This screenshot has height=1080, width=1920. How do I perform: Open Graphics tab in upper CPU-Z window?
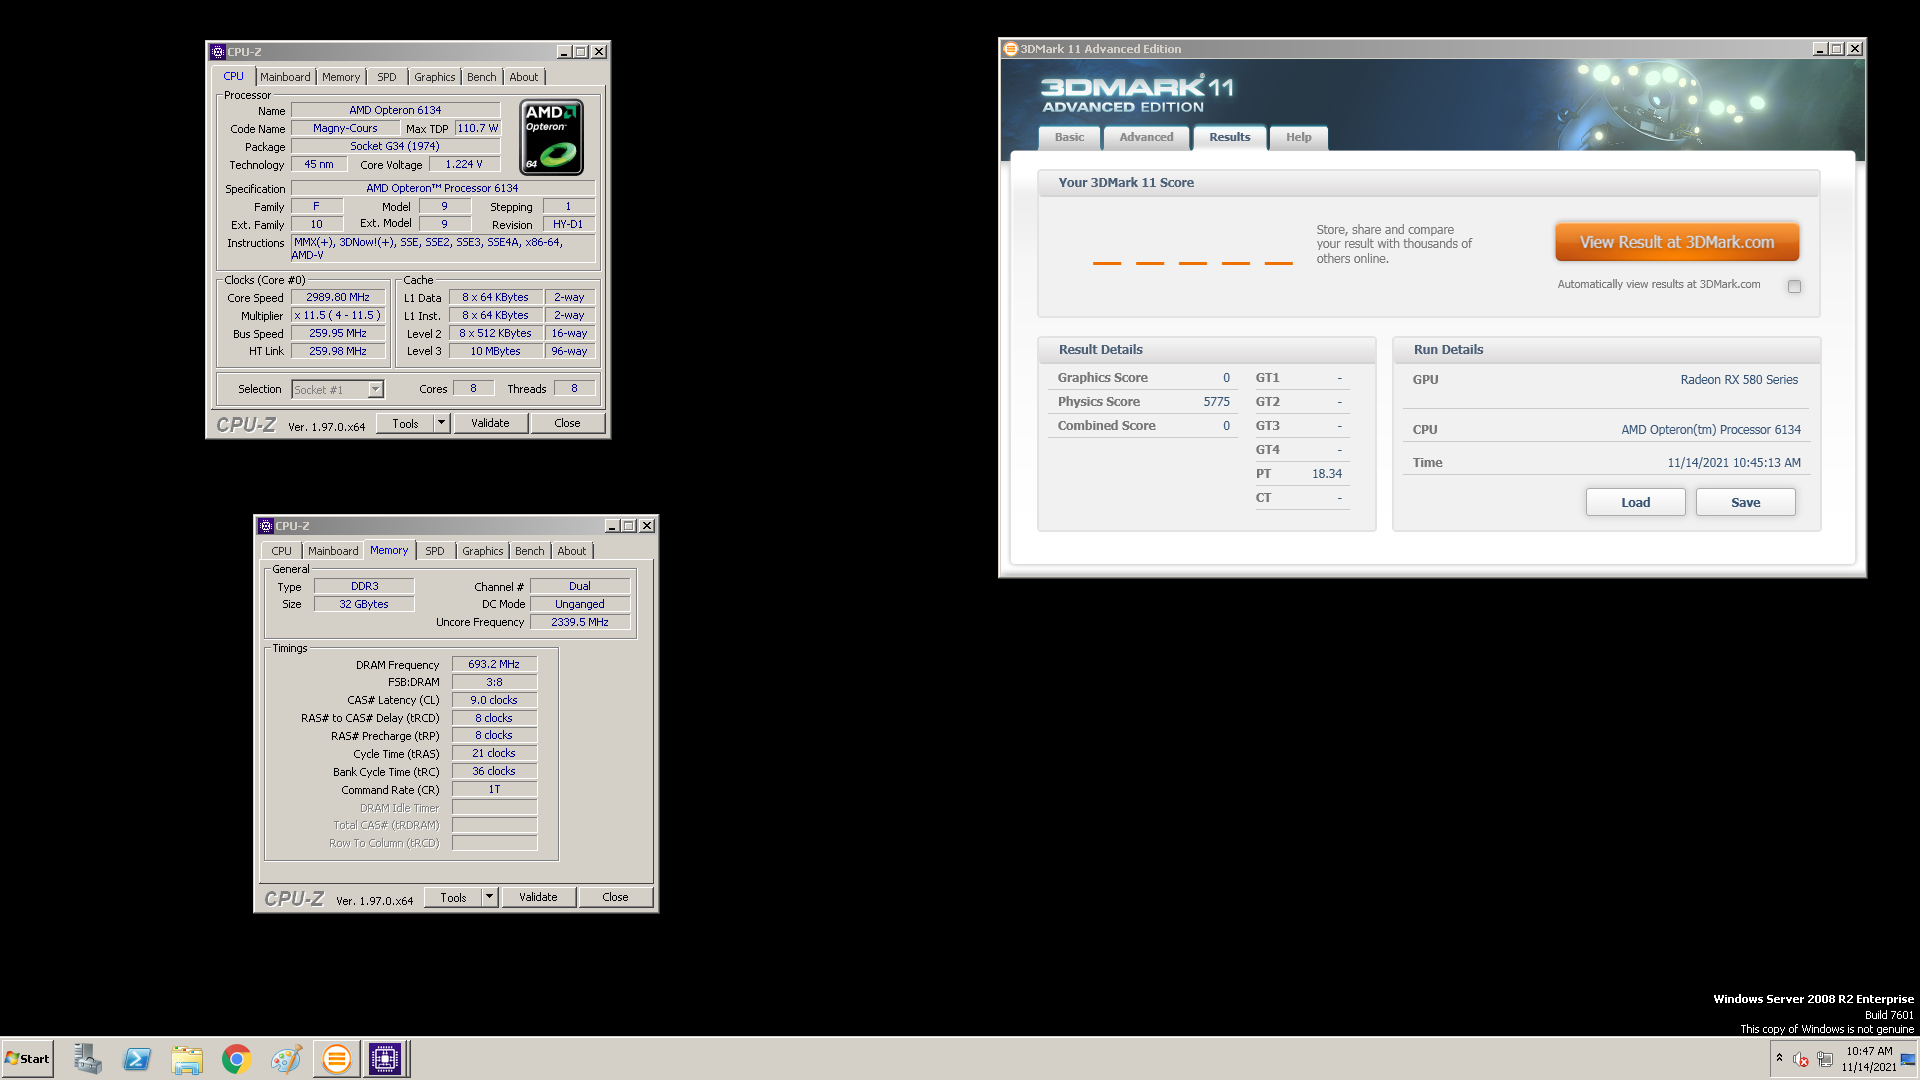click(x=435, y=77)
